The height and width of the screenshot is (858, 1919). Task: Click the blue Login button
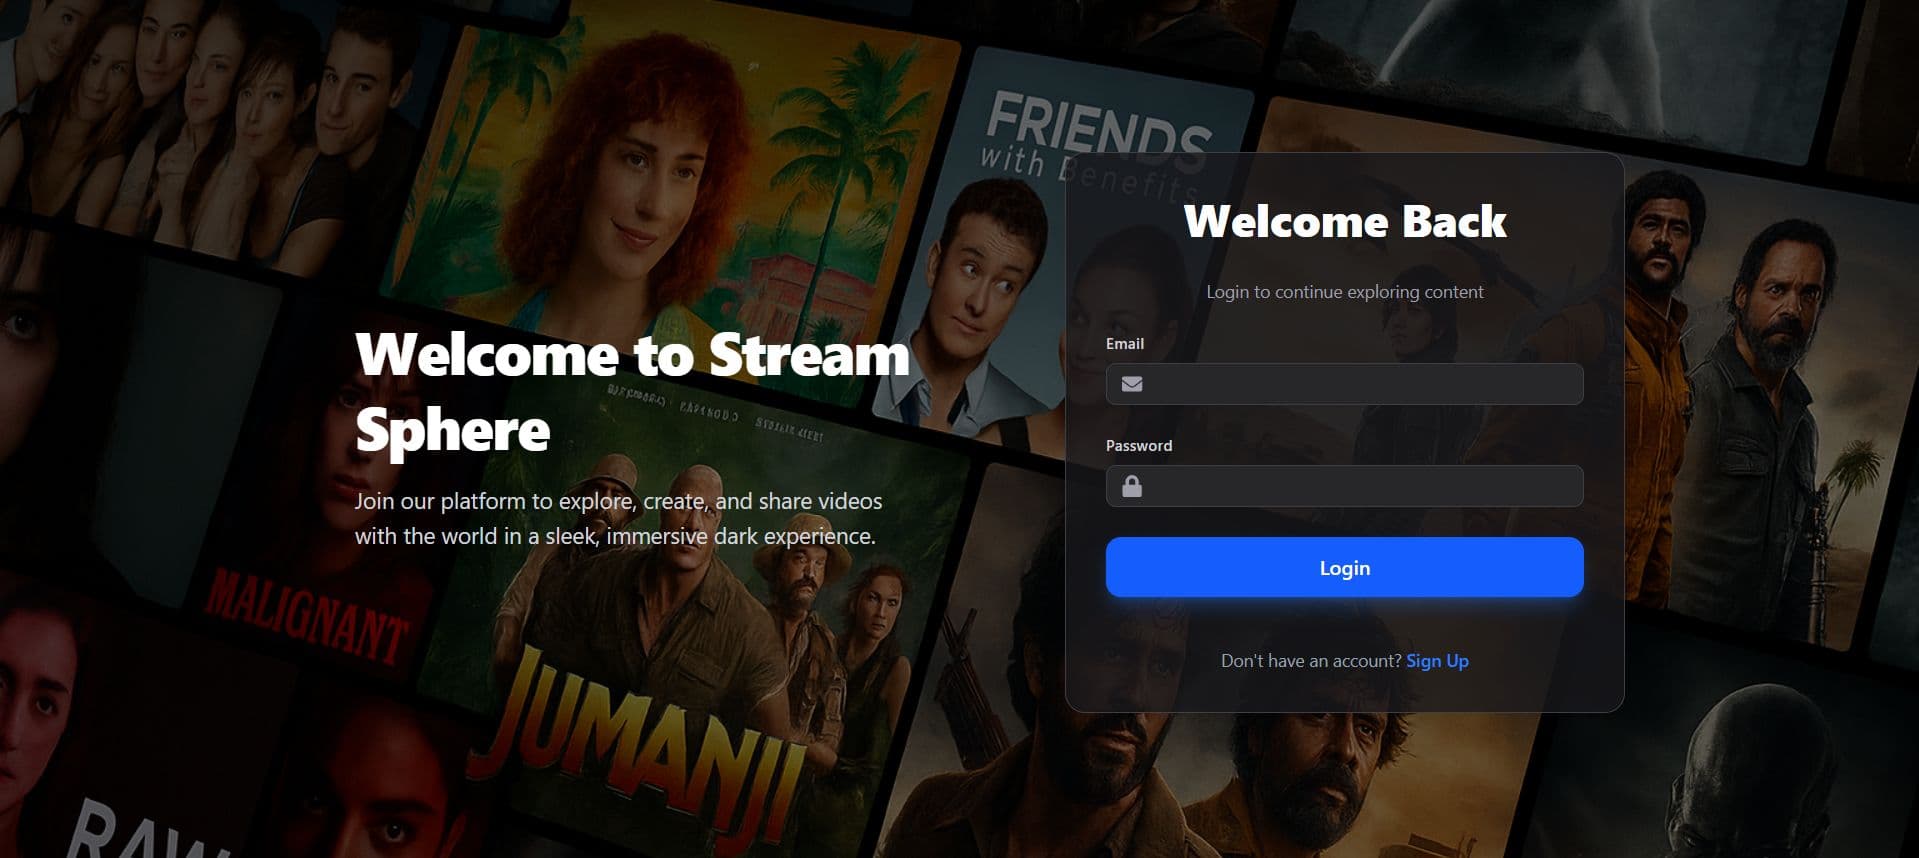(1344, 567)
